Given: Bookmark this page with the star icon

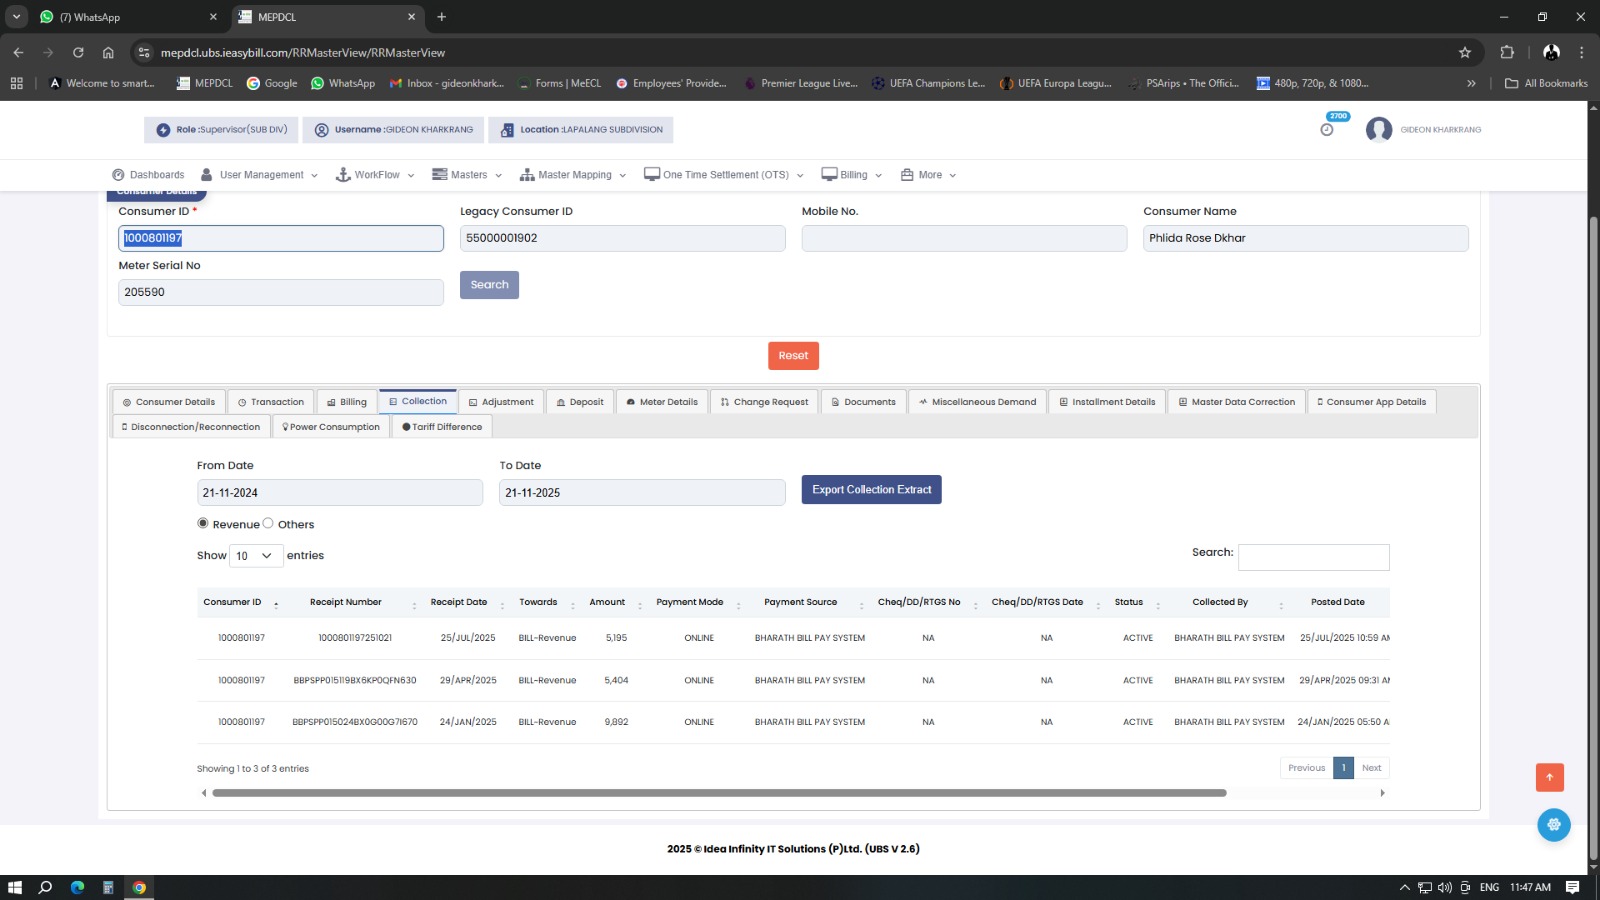Looking at the screenshot, I should coord(1465,52).
